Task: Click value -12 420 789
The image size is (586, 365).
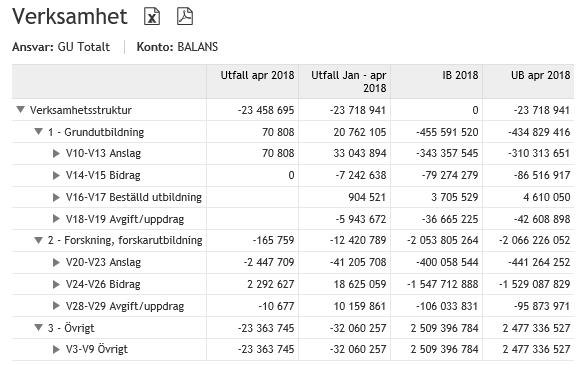Action: coord(358,240)
